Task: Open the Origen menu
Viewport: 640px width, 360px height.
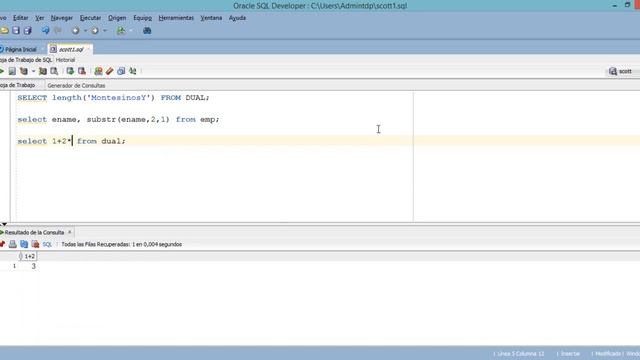Action: 117,18
